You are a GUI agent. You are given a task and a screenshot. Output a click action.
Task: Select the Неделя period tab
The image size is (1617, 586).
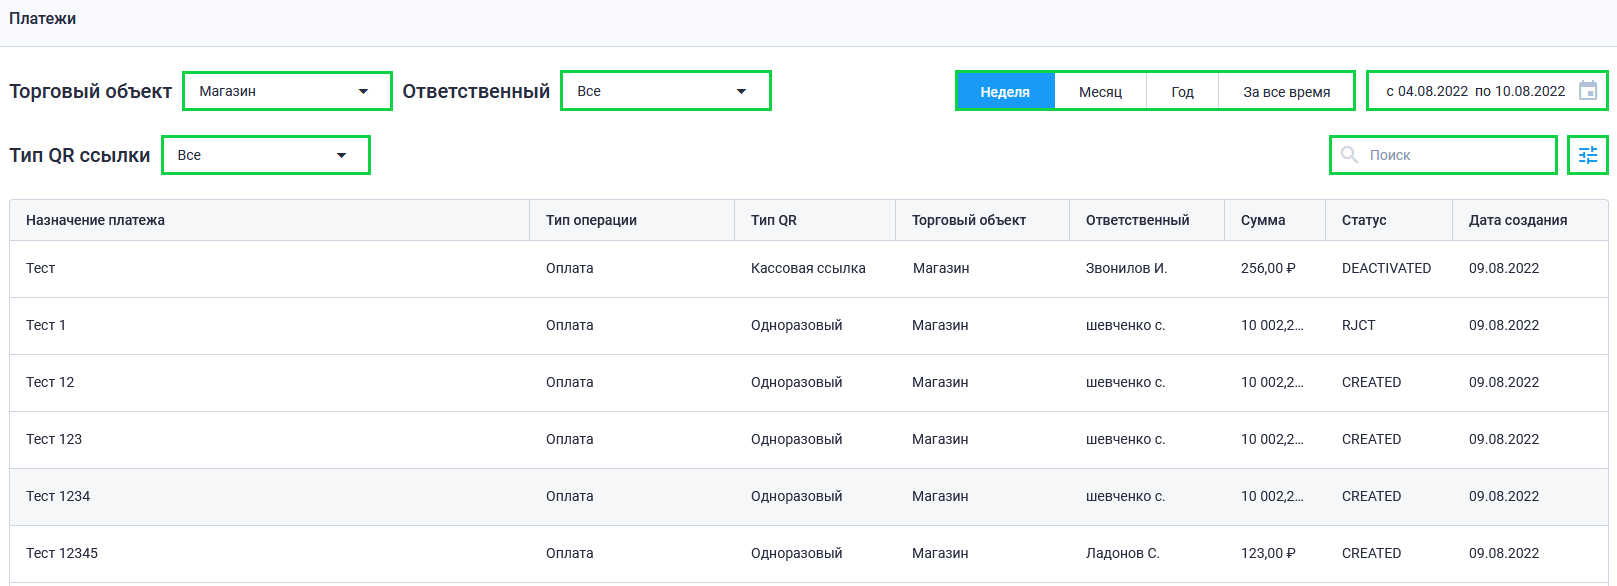(1005, 92)
